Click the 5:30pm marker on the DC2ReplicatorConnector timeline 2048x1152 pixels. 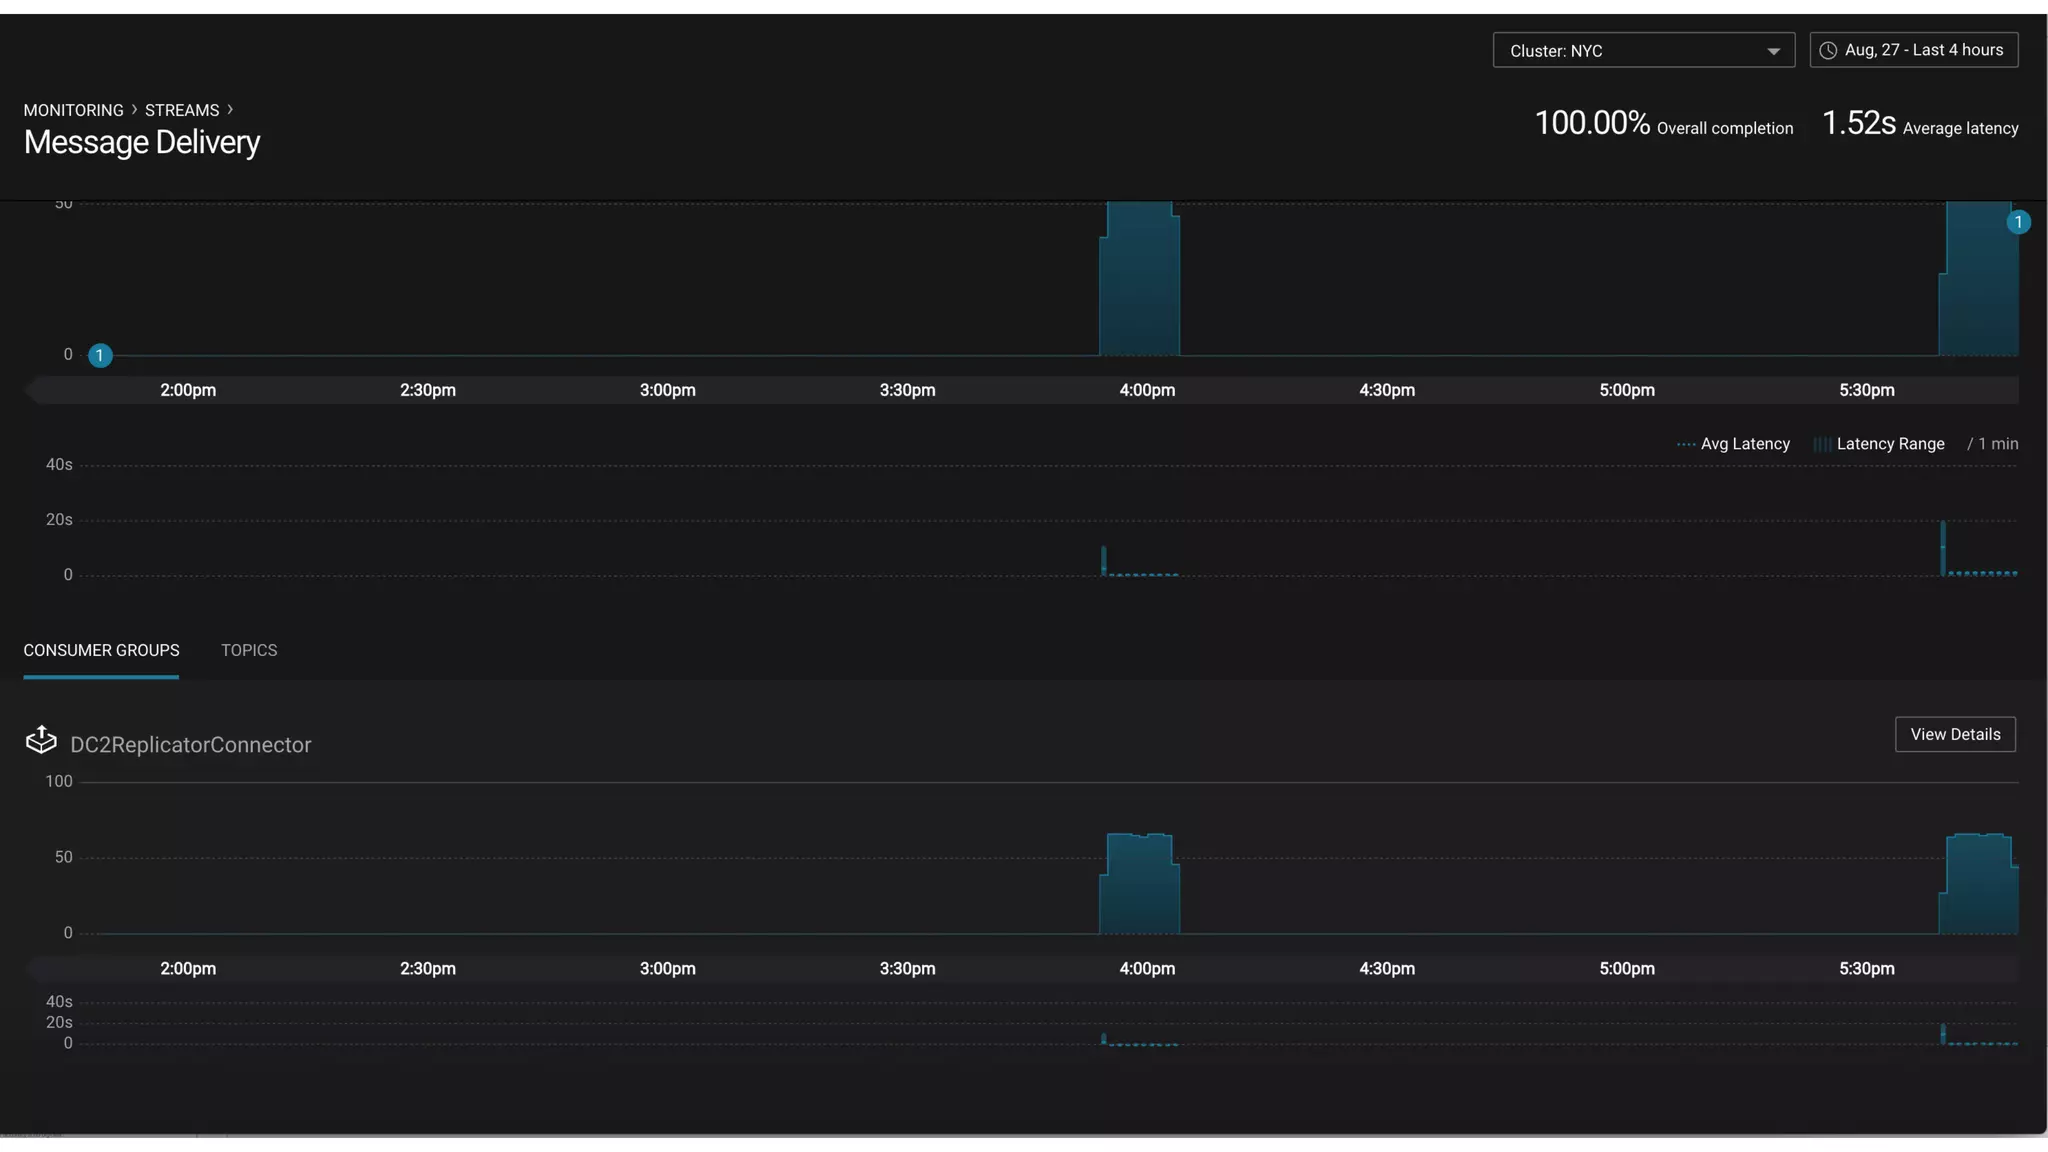[x=1865, y=968]
